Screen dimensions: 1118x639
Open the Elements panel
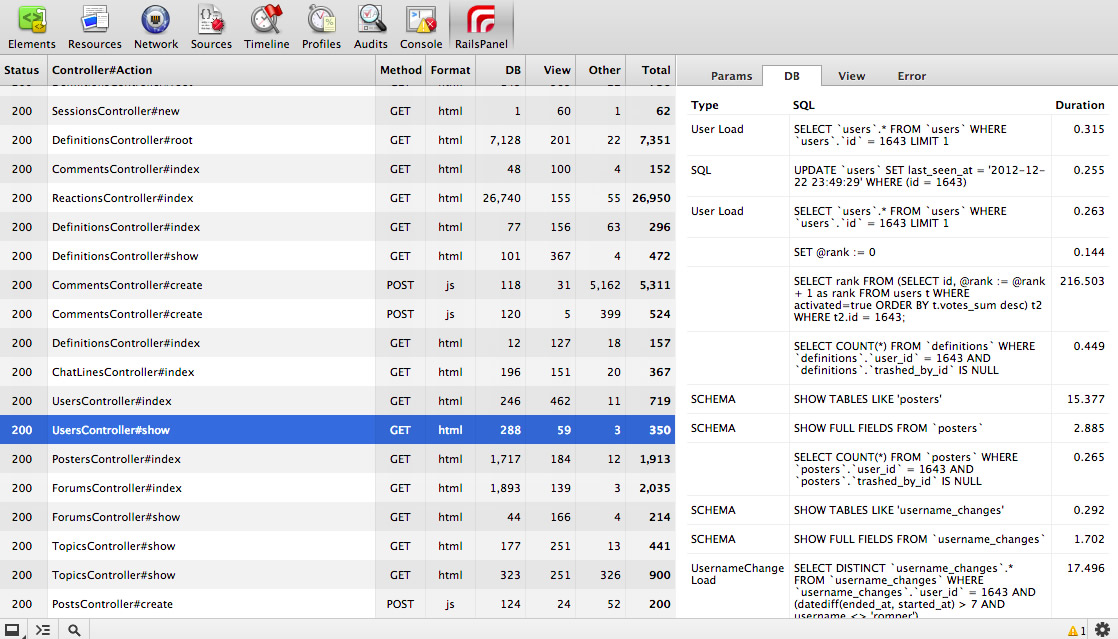tap(32, 26)
